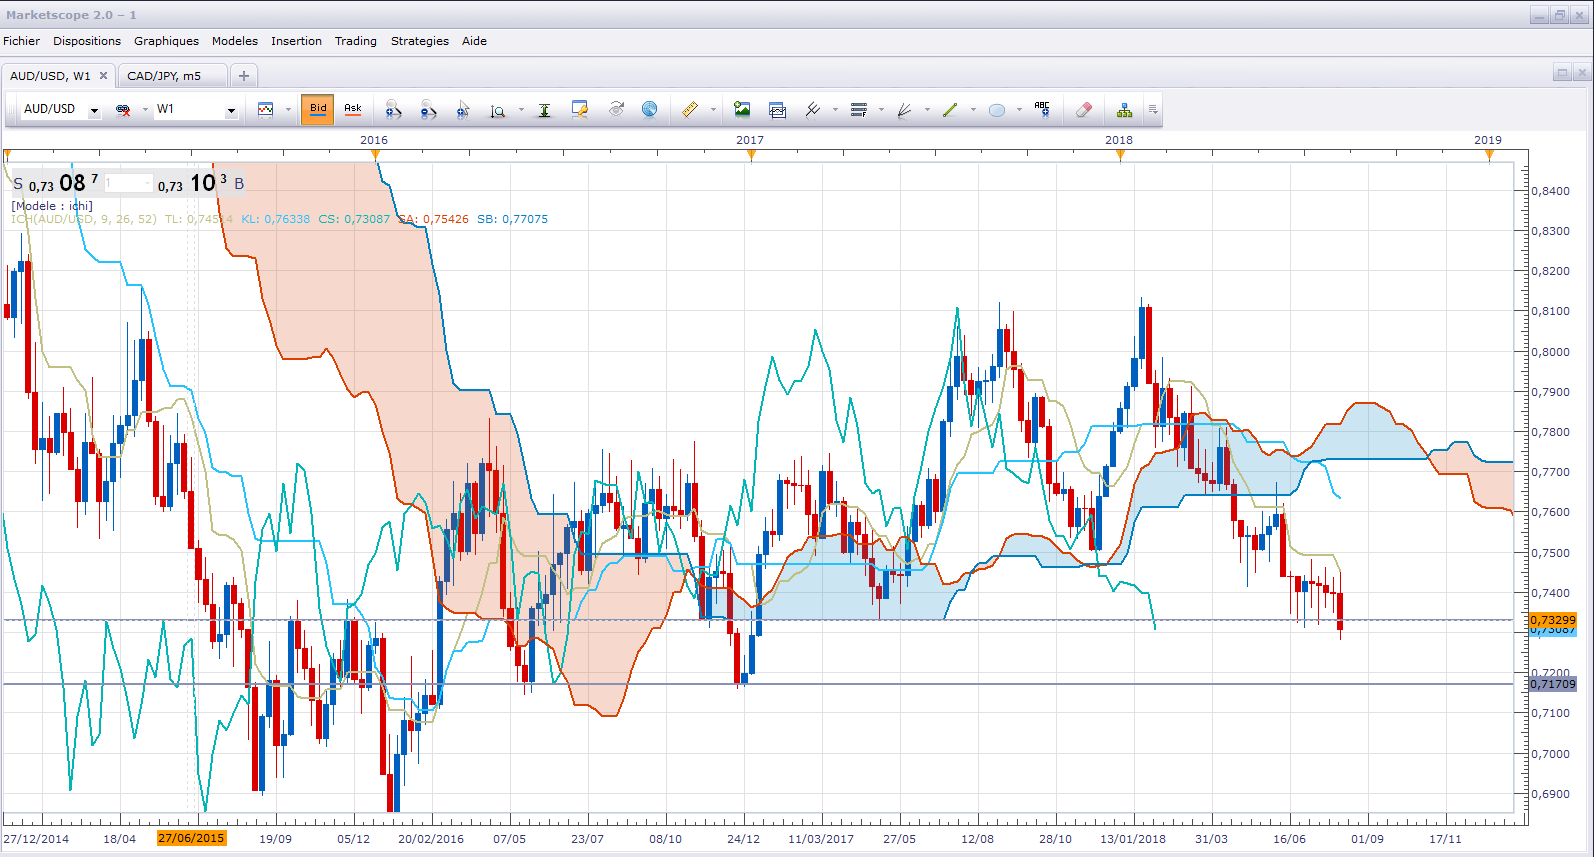
Task: Click the KL: 0,76338 indicator value
Action: point(275,219)
